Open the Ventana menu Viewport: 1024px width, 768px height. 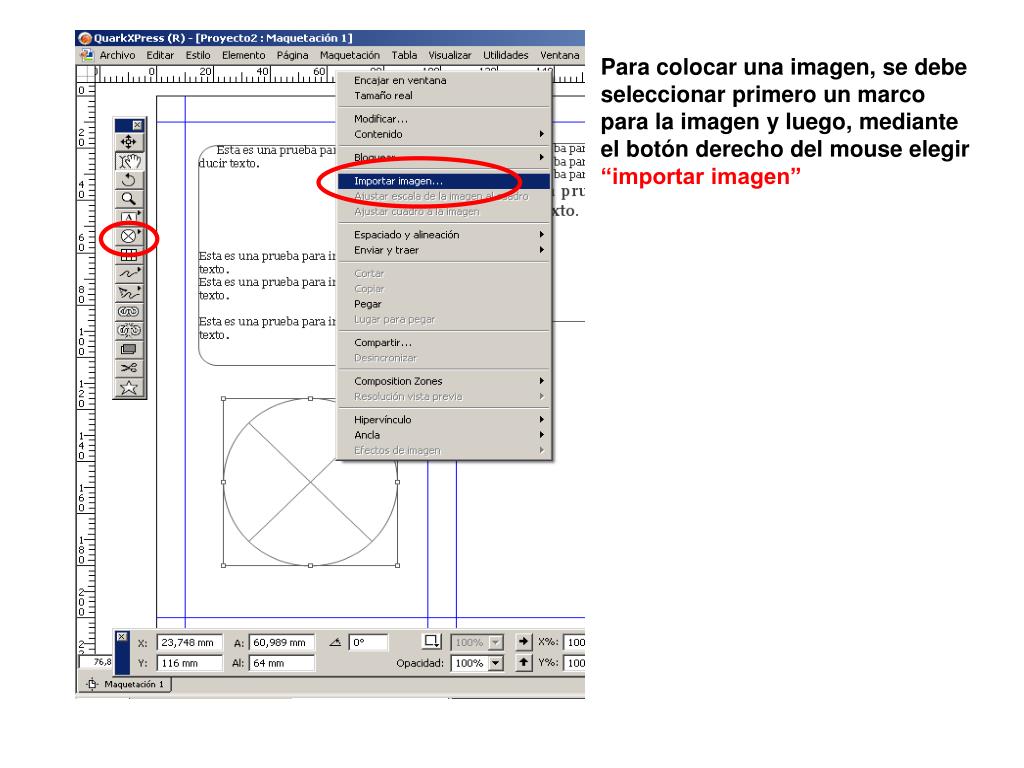click(560, 56)
